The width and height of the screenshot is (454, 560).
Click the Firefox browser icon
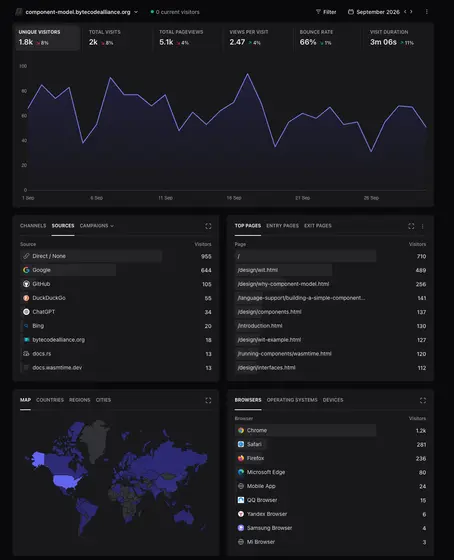[241, 458]
